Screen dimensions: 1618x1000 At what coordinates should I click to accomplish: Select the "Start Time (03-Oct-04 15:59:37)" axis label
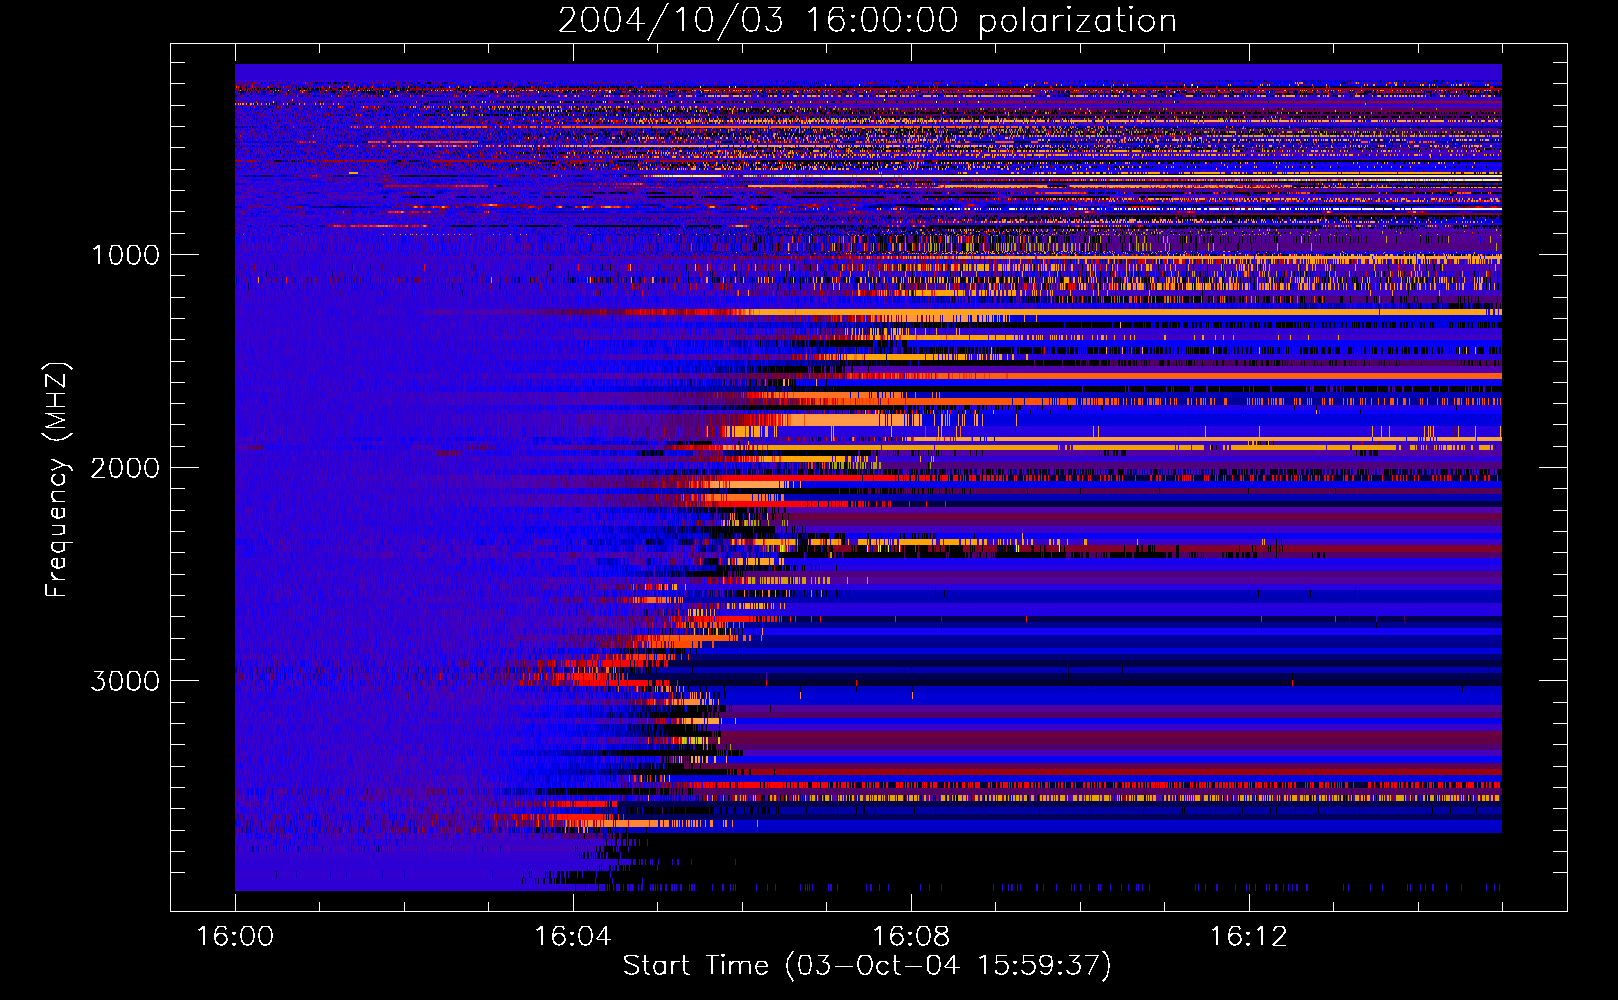click(x=867, y=966)
